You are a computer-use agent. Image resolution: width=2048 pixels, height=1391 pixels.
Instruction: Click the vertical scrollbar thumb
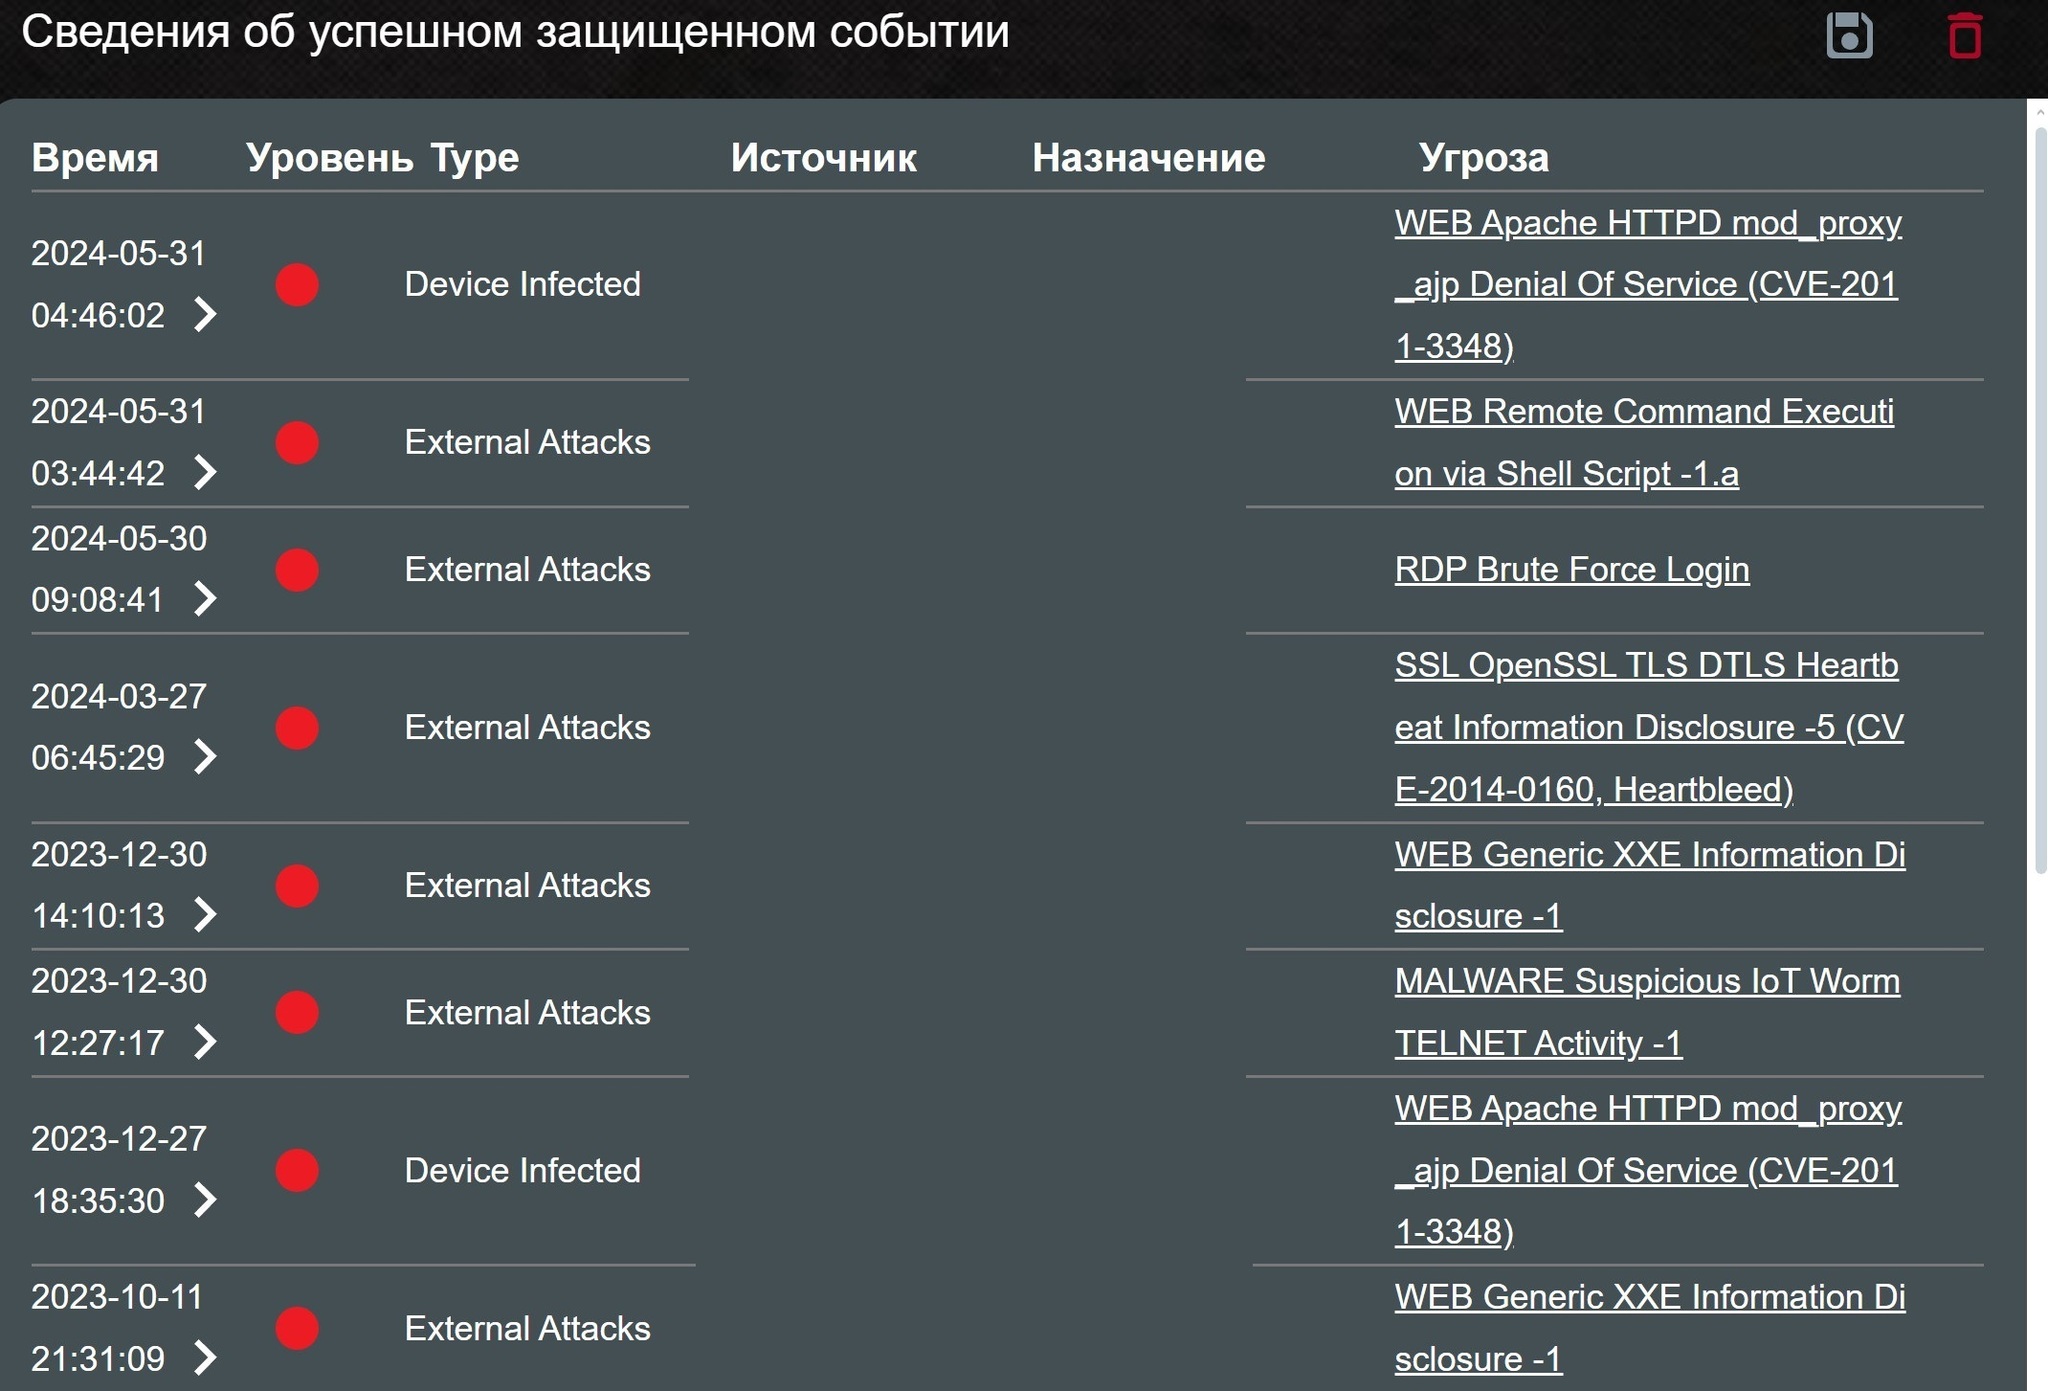pos(2040,500)
